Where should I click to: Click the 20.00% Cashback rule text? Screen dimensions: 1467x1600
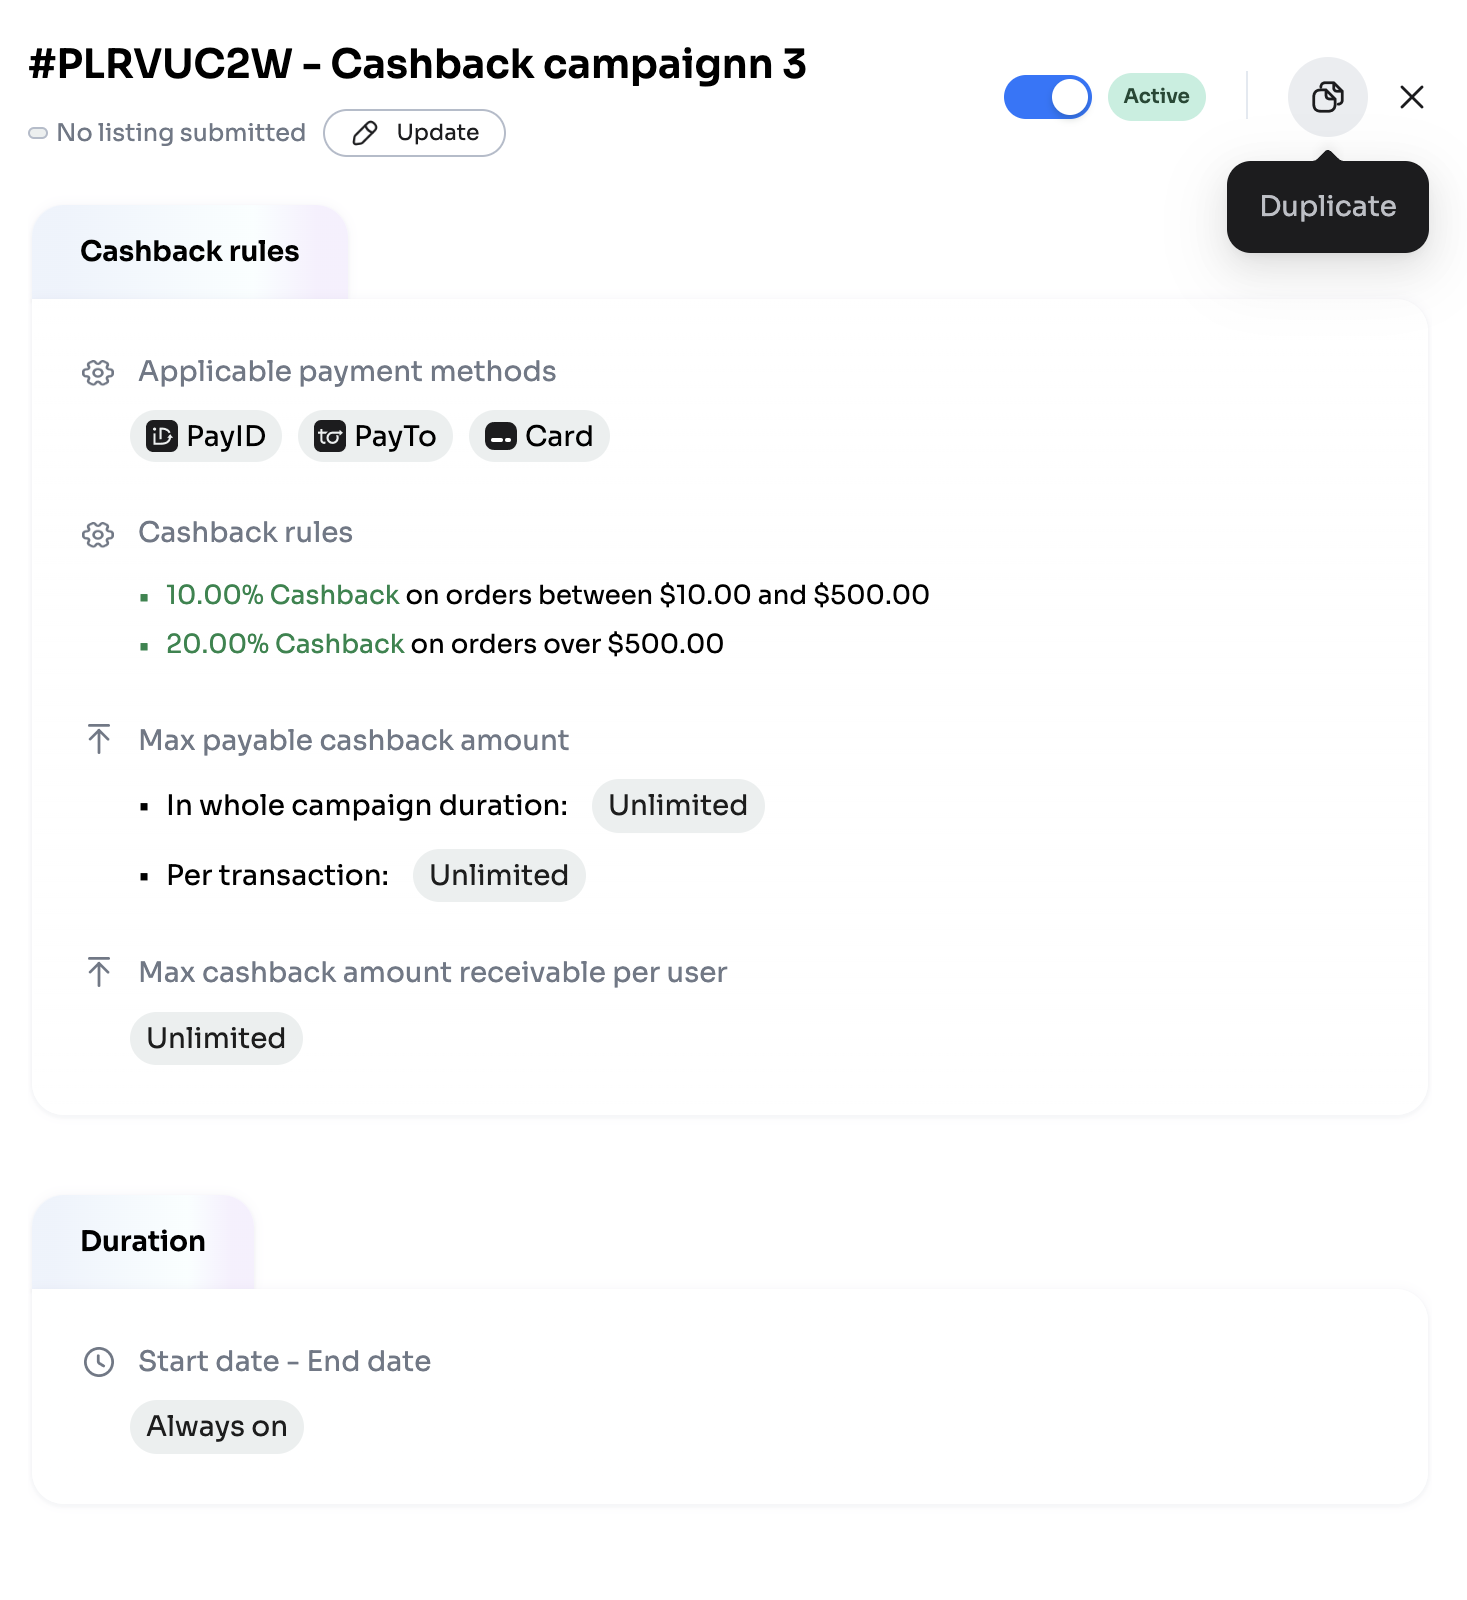coord(285,644)
